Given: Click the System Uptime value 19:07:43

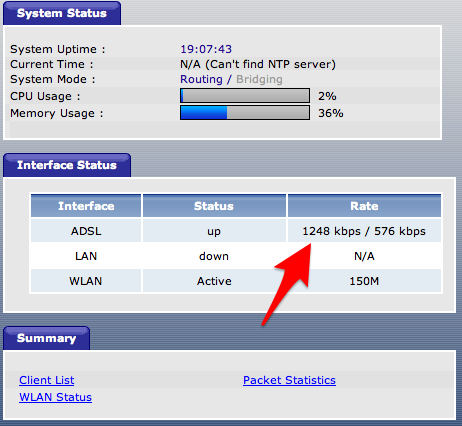Looking at the screenshot, I should 206,49.
